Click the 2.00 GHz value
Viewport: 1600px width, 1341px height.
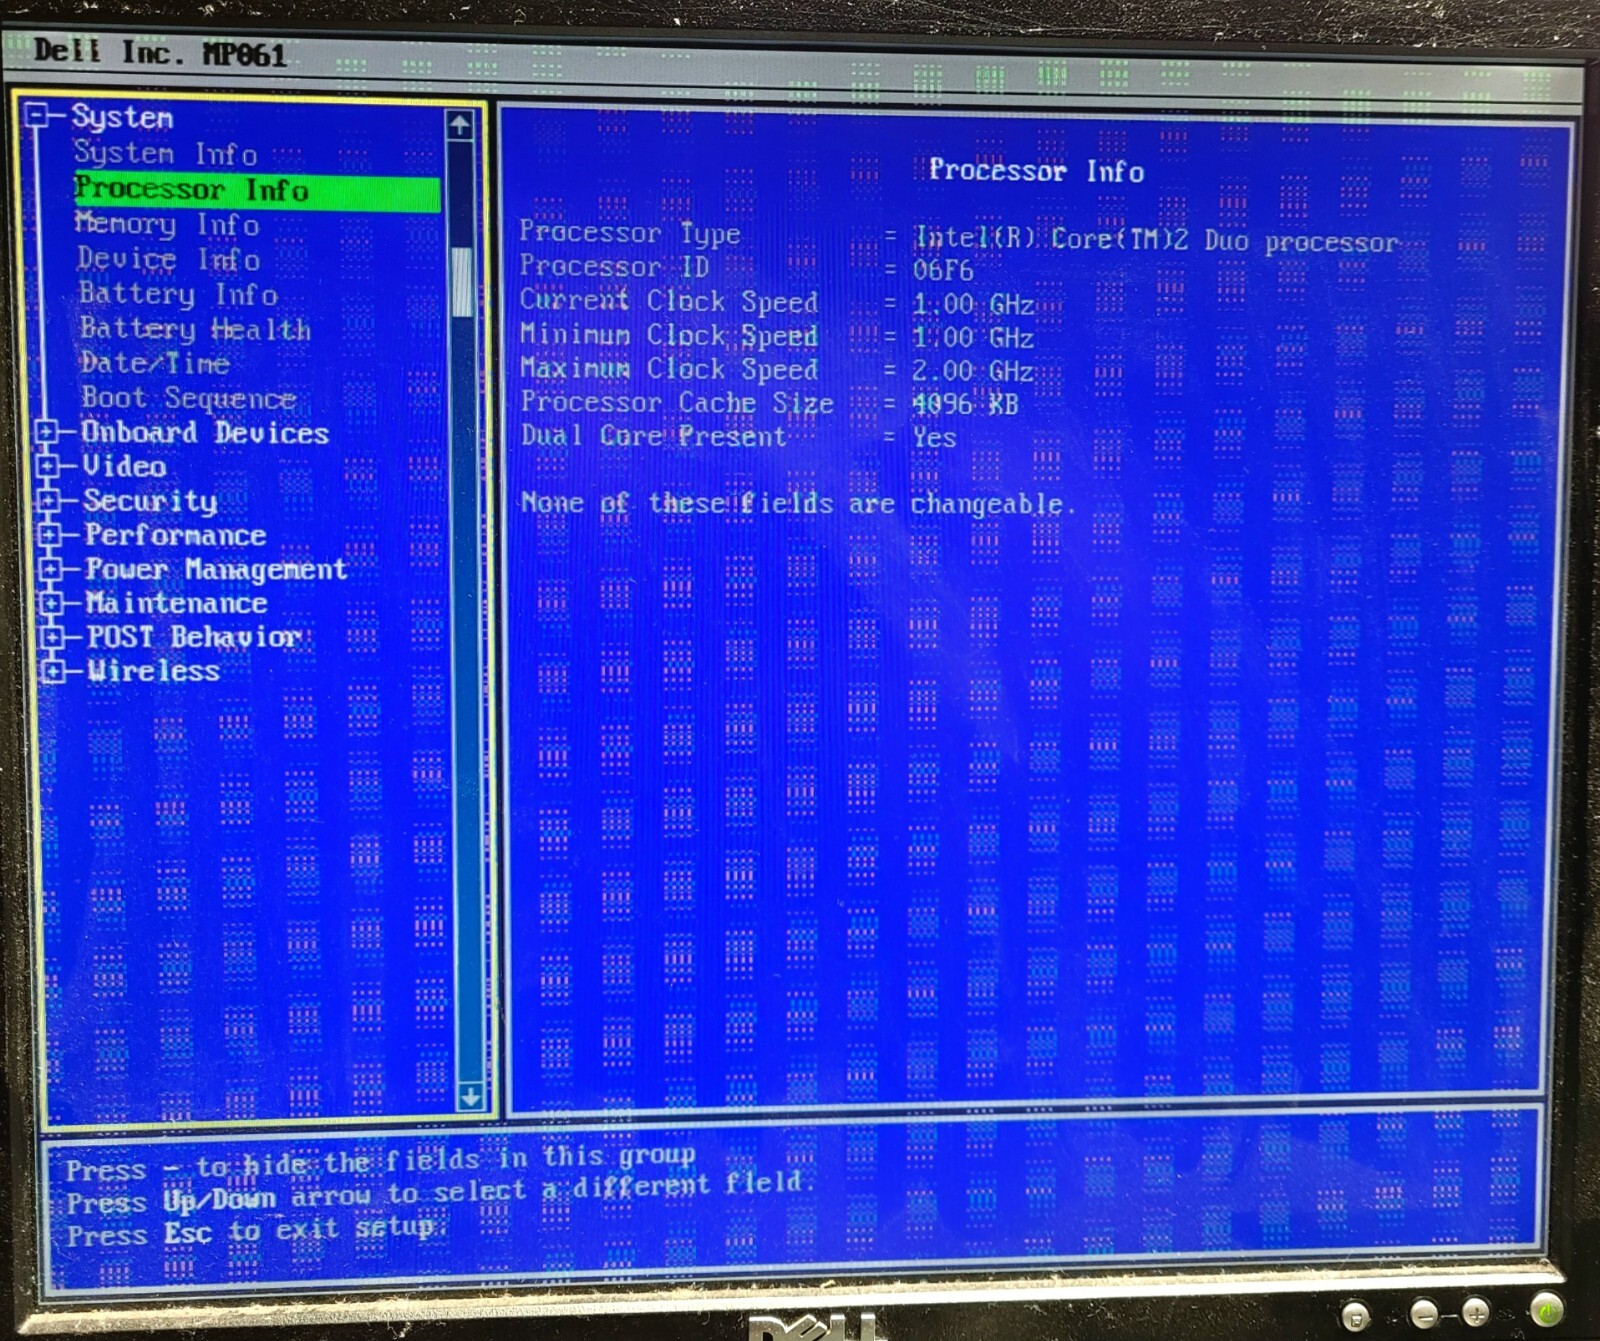972,371
